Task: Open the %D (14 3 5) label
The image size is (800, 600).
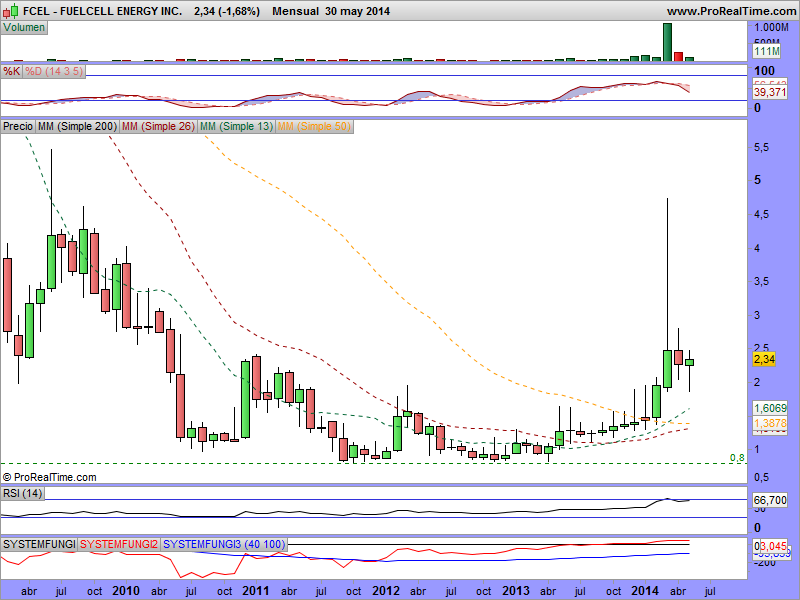Action: coord(54,71)
